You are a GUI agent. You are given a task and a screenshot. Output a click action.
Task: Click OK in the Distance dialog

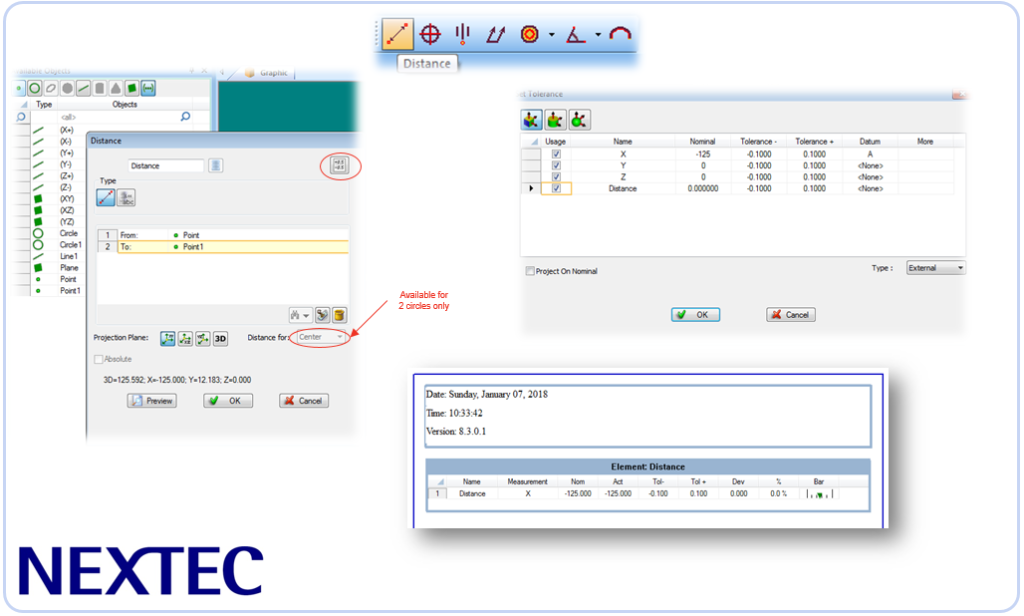[227, 401]
